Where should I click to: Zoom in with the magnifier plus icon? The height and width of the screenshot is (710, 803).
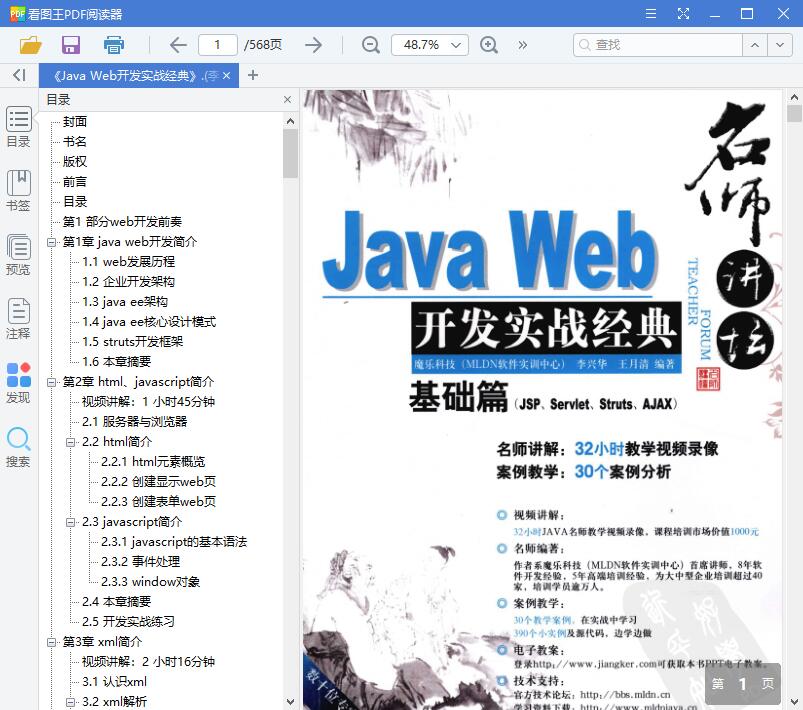coord(489,45)
